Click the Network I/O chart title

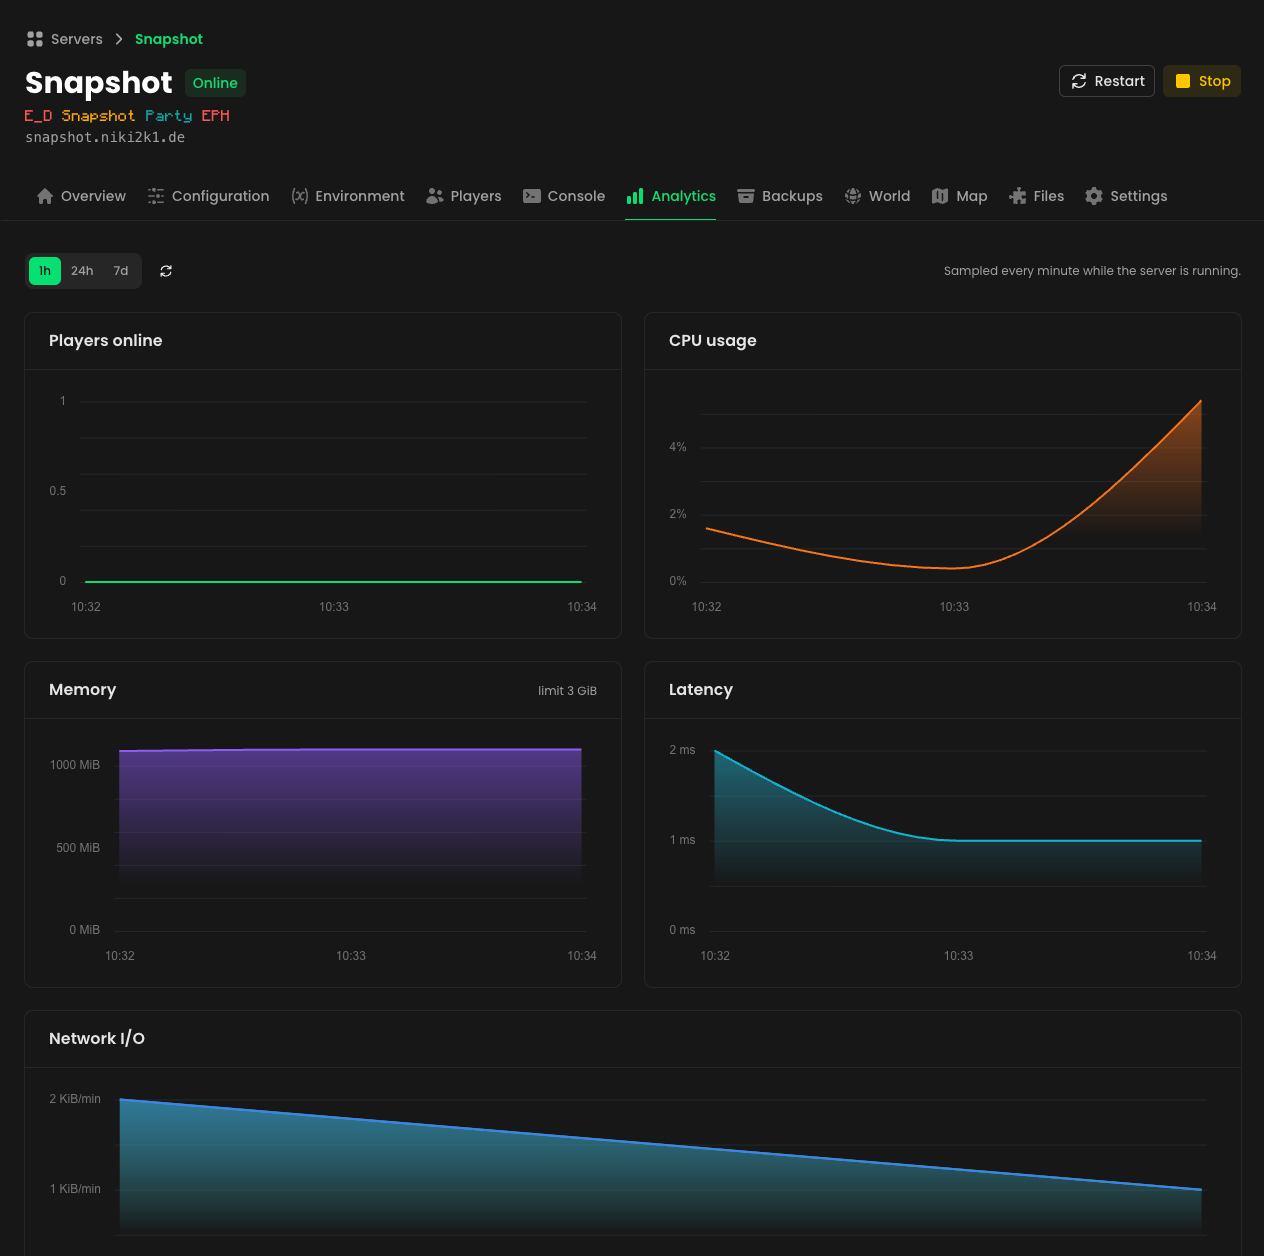pyautogui.click(x=97, y=1039)
